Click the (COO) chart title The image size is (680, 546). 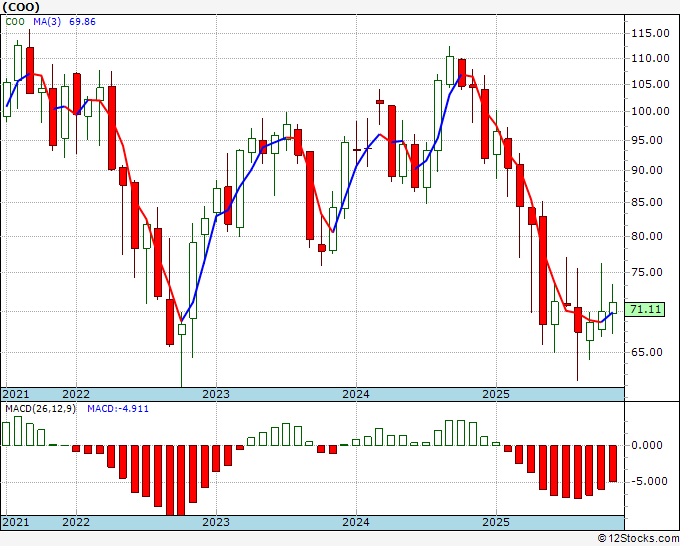click(x=21, y=7)
